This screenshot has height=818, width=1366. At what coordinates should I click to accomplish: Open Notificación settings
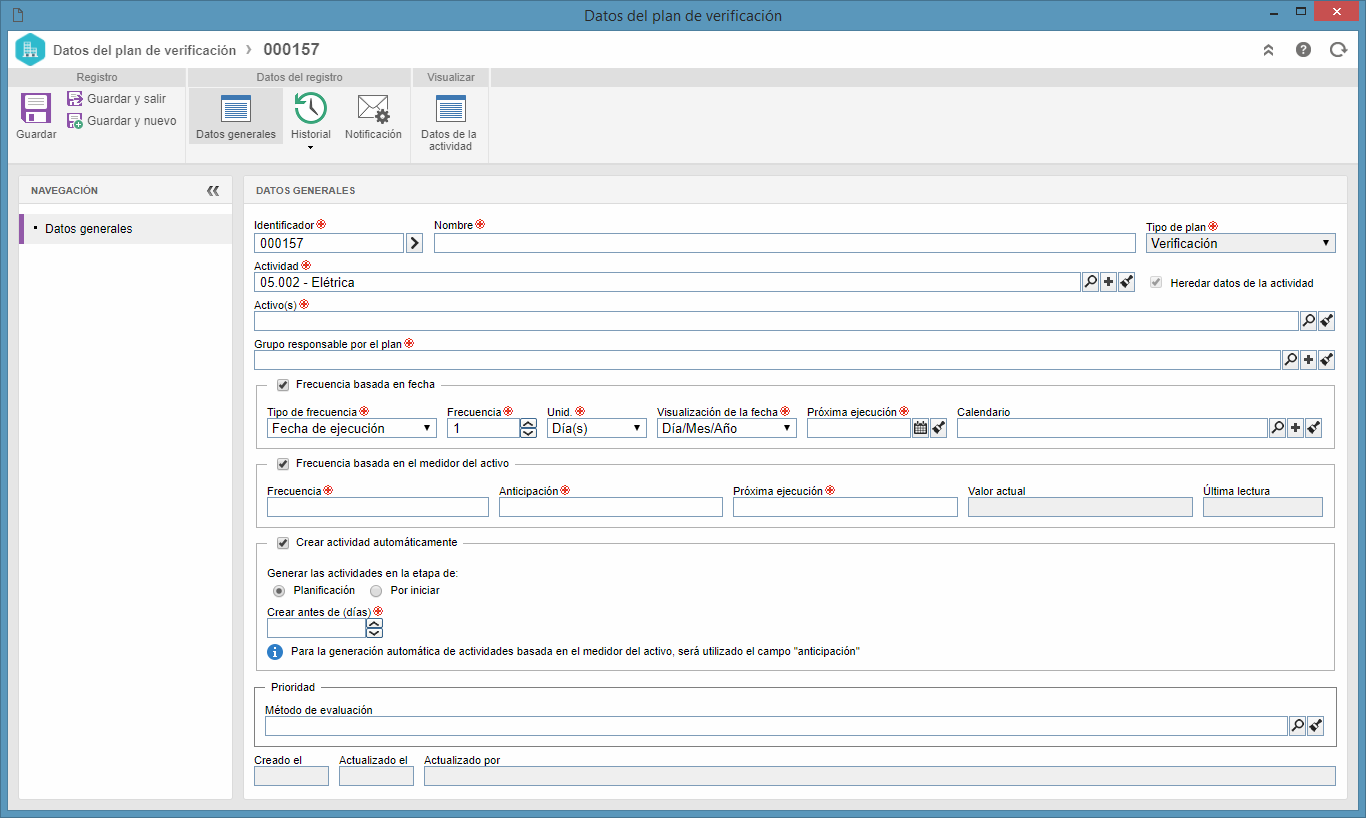pos(373,117)
